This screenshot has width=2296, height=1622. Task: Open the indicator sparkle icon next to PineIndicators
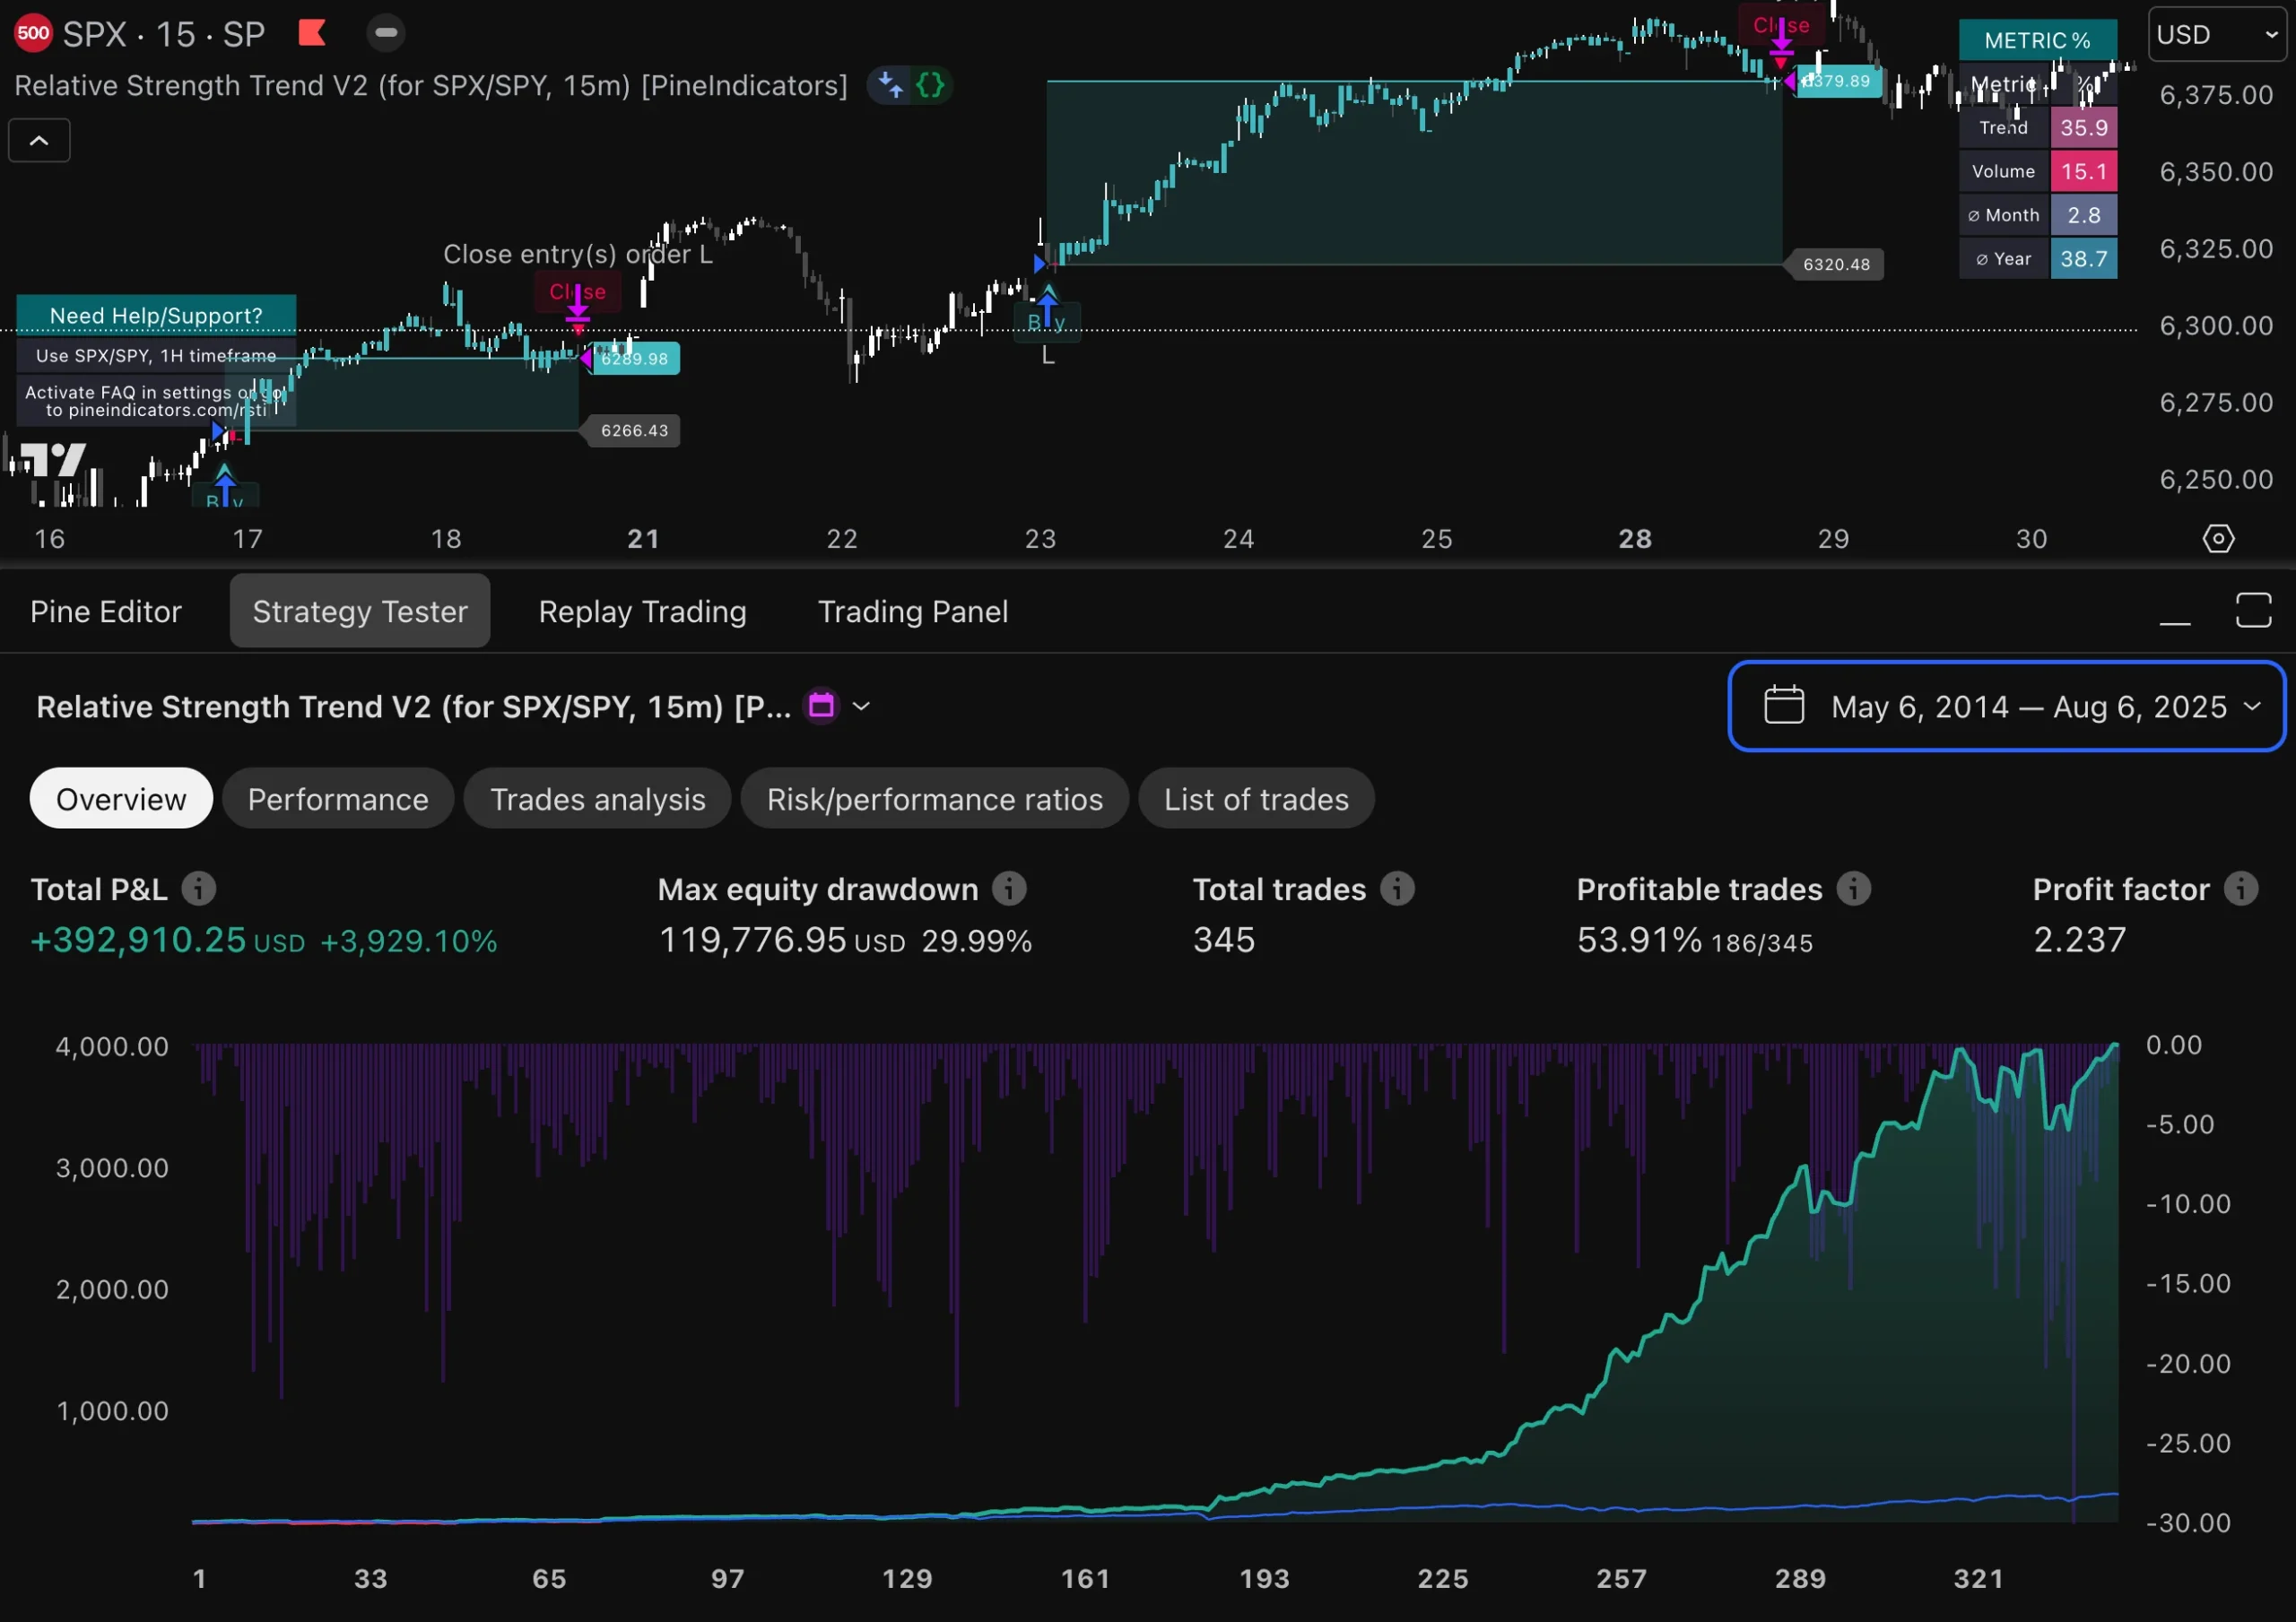(x=890, y=85)
